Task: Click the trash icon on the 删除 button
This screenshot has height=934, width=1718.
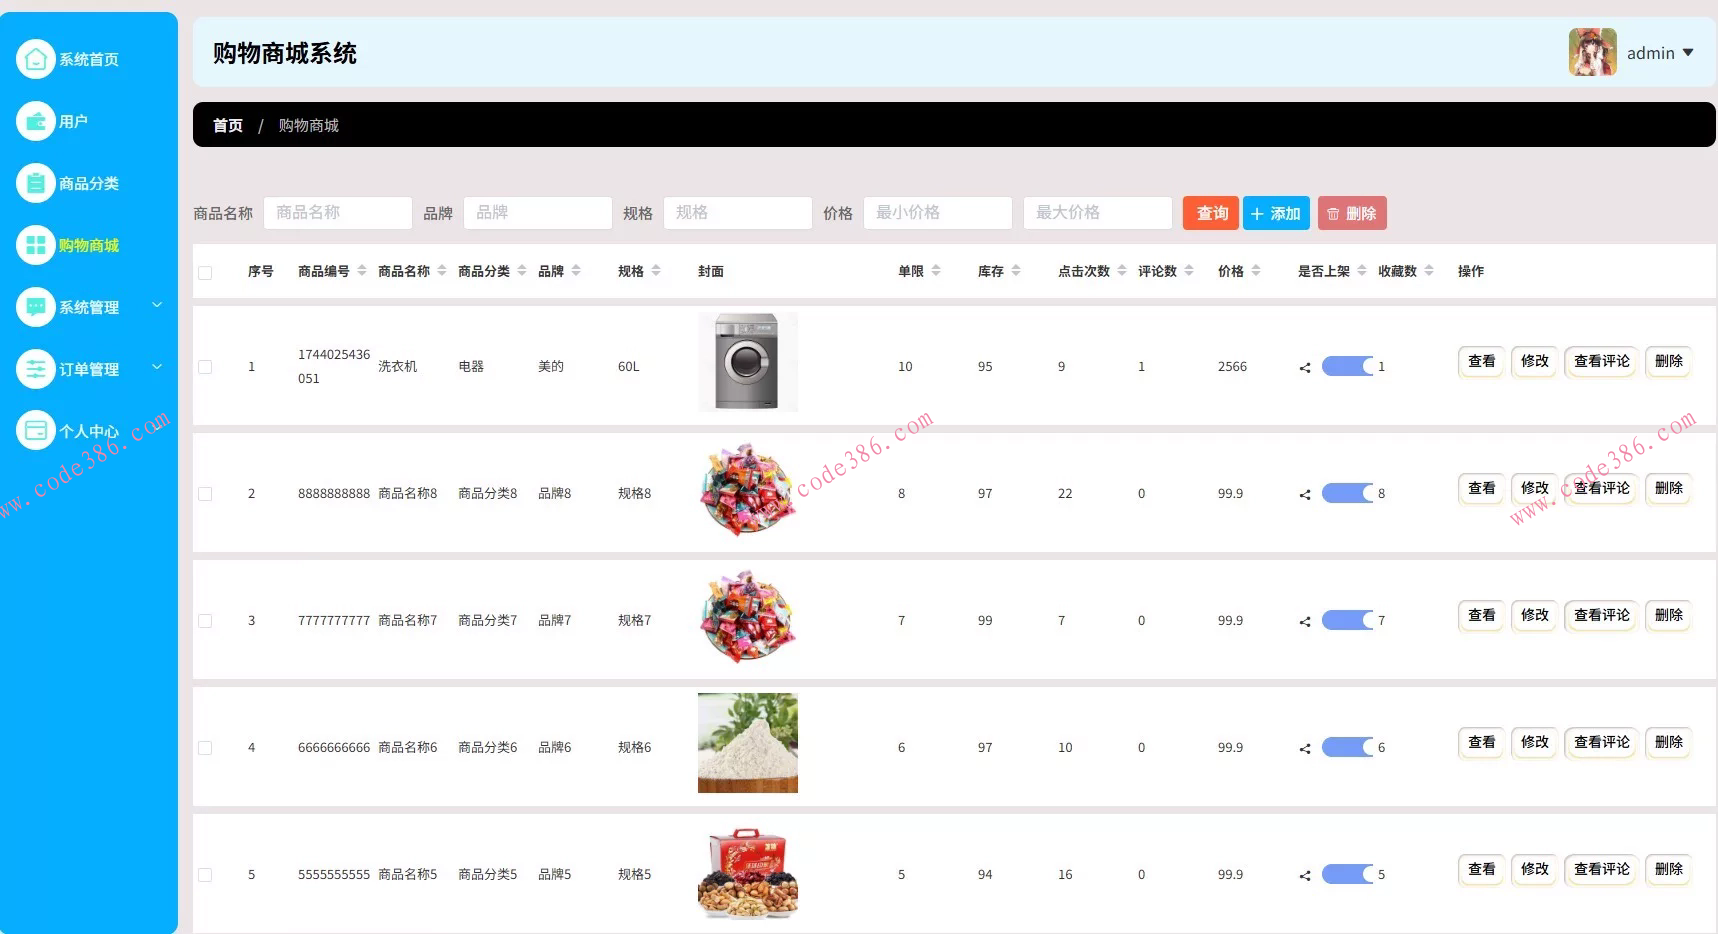Action: tap(1334, 212)
